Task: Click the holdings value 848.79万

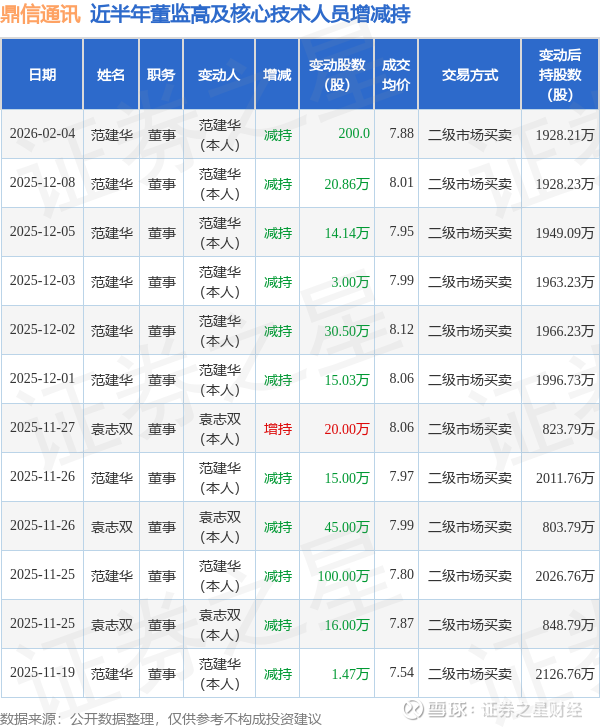Action: coord(568,625)
